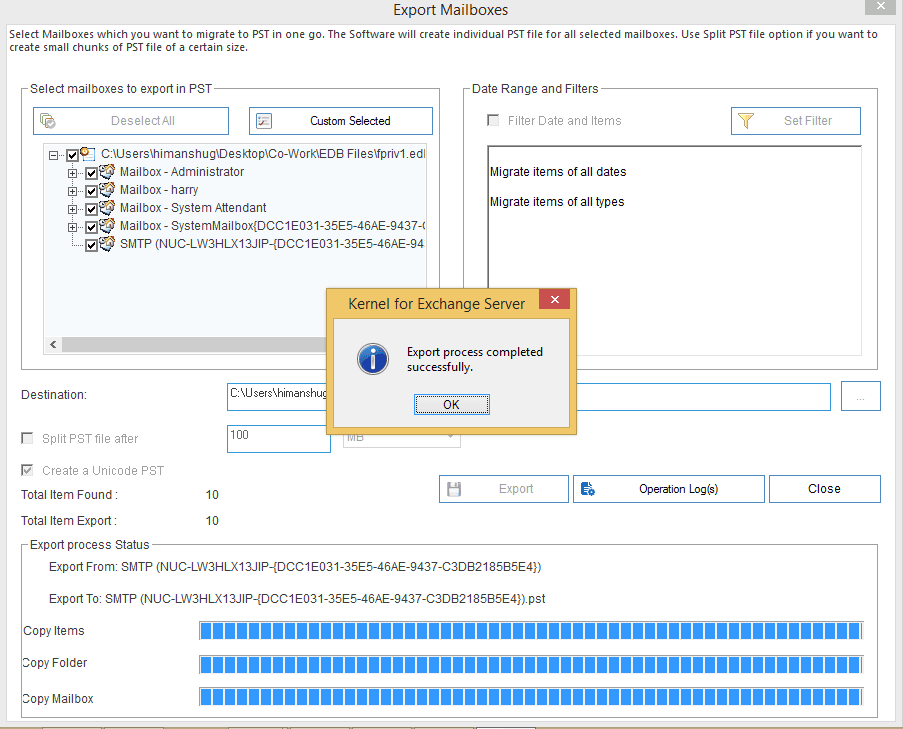Uncheck the Mailbox - System Attendant checkbox
903x729 pixels.
tap(91, 209)
